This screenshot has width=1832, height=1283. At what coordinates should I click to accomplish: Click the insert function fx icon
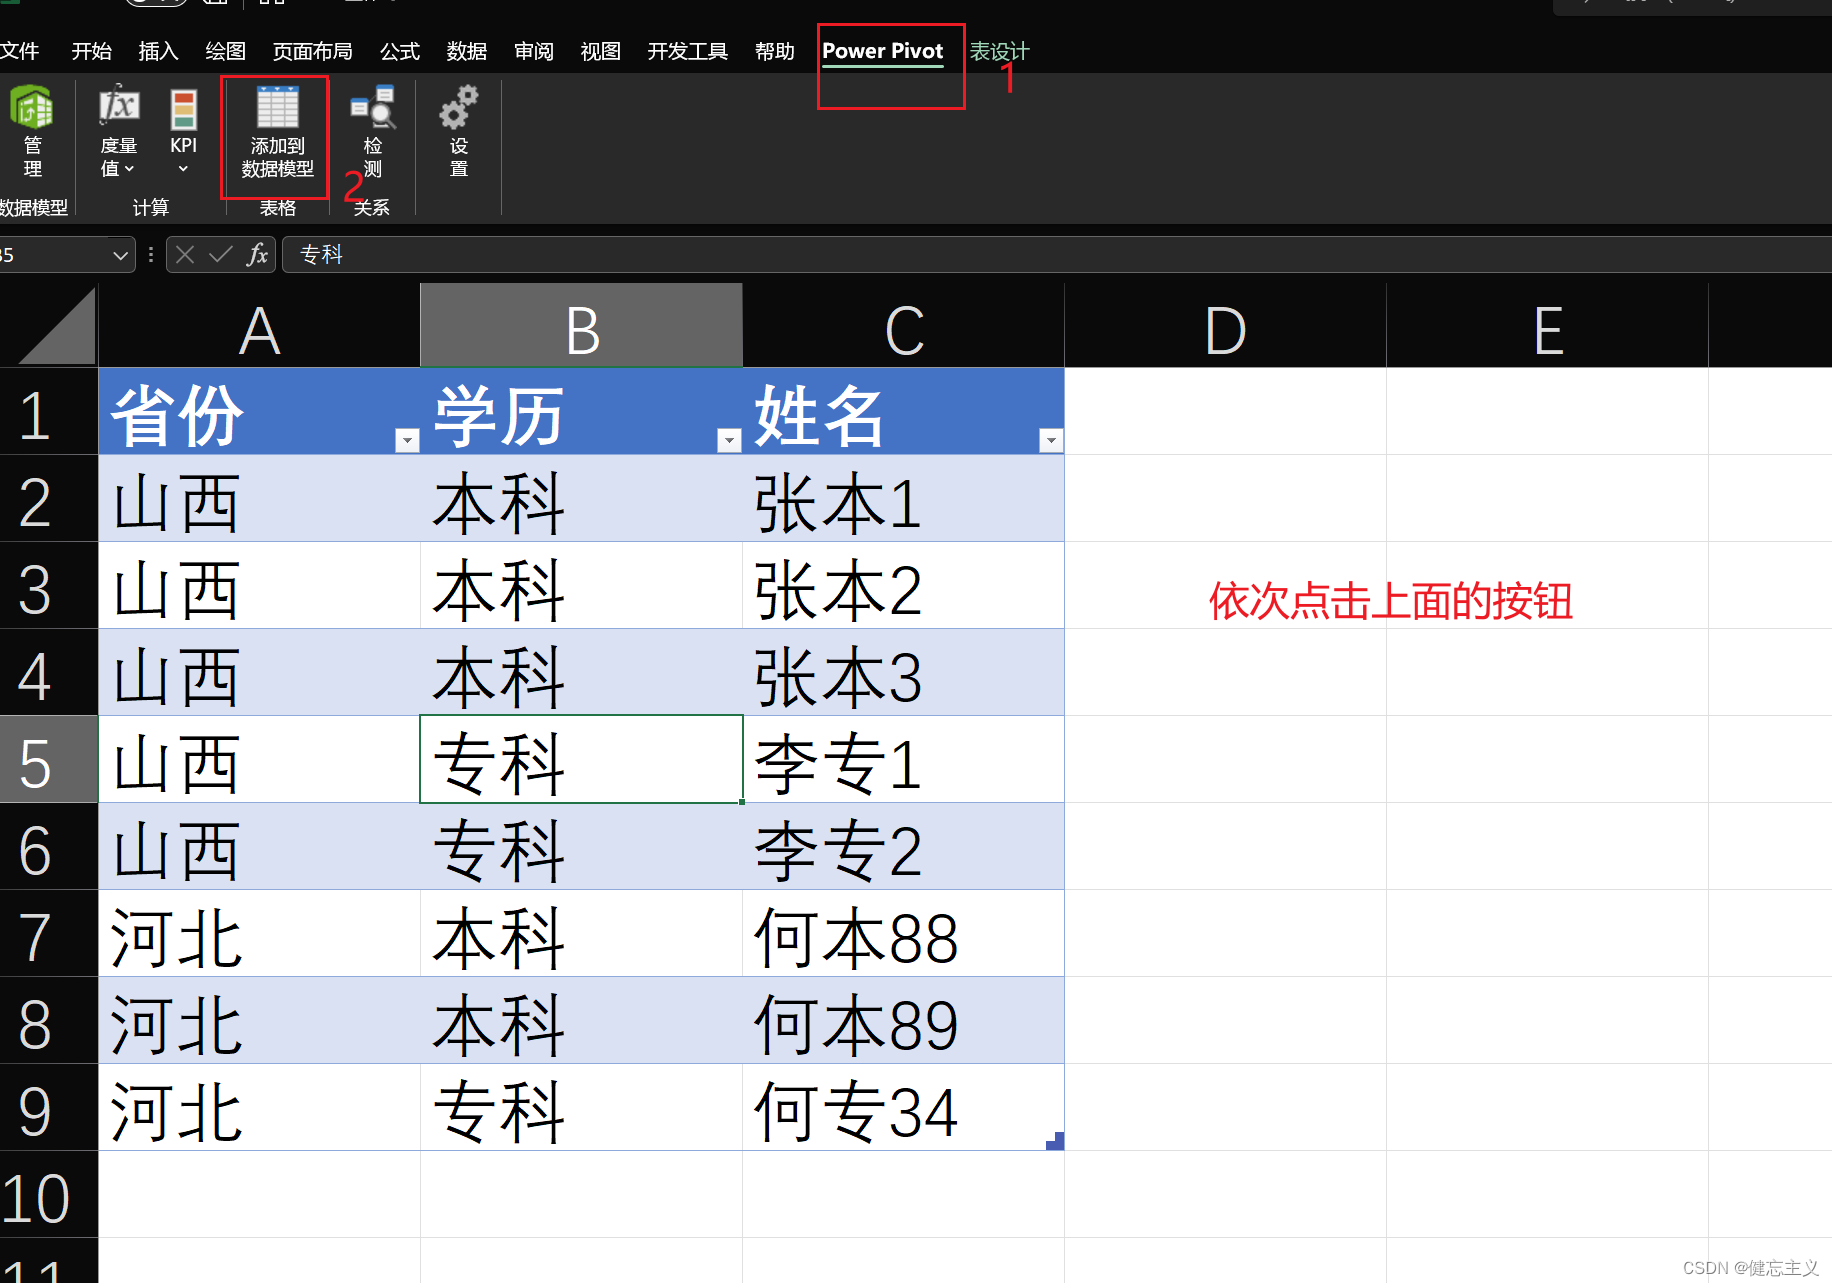[256, 254]
